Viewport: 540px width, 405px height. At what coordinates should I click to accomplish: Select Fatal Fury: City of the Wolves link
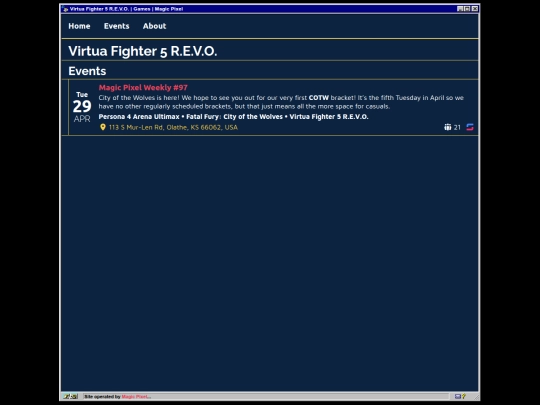(x=235, y=117)
